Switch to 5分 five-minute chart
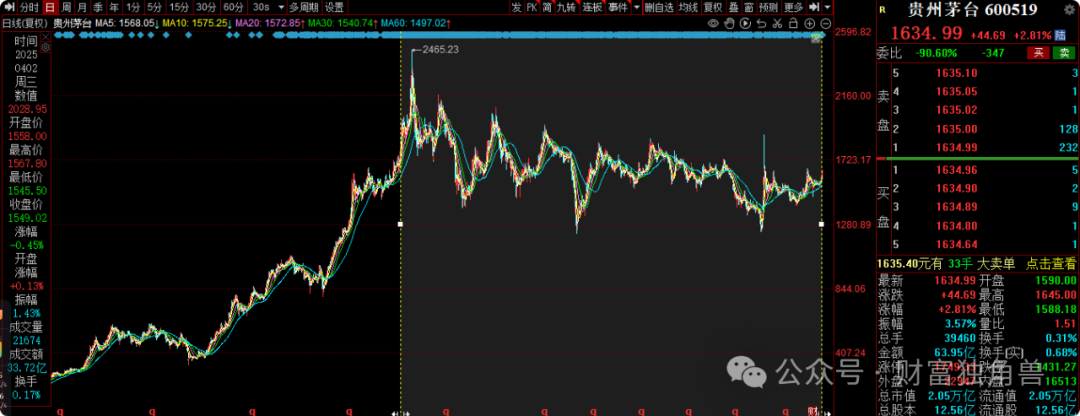Image resolution: width=1080 pixels, height=416 pixels. pos(155,7)
